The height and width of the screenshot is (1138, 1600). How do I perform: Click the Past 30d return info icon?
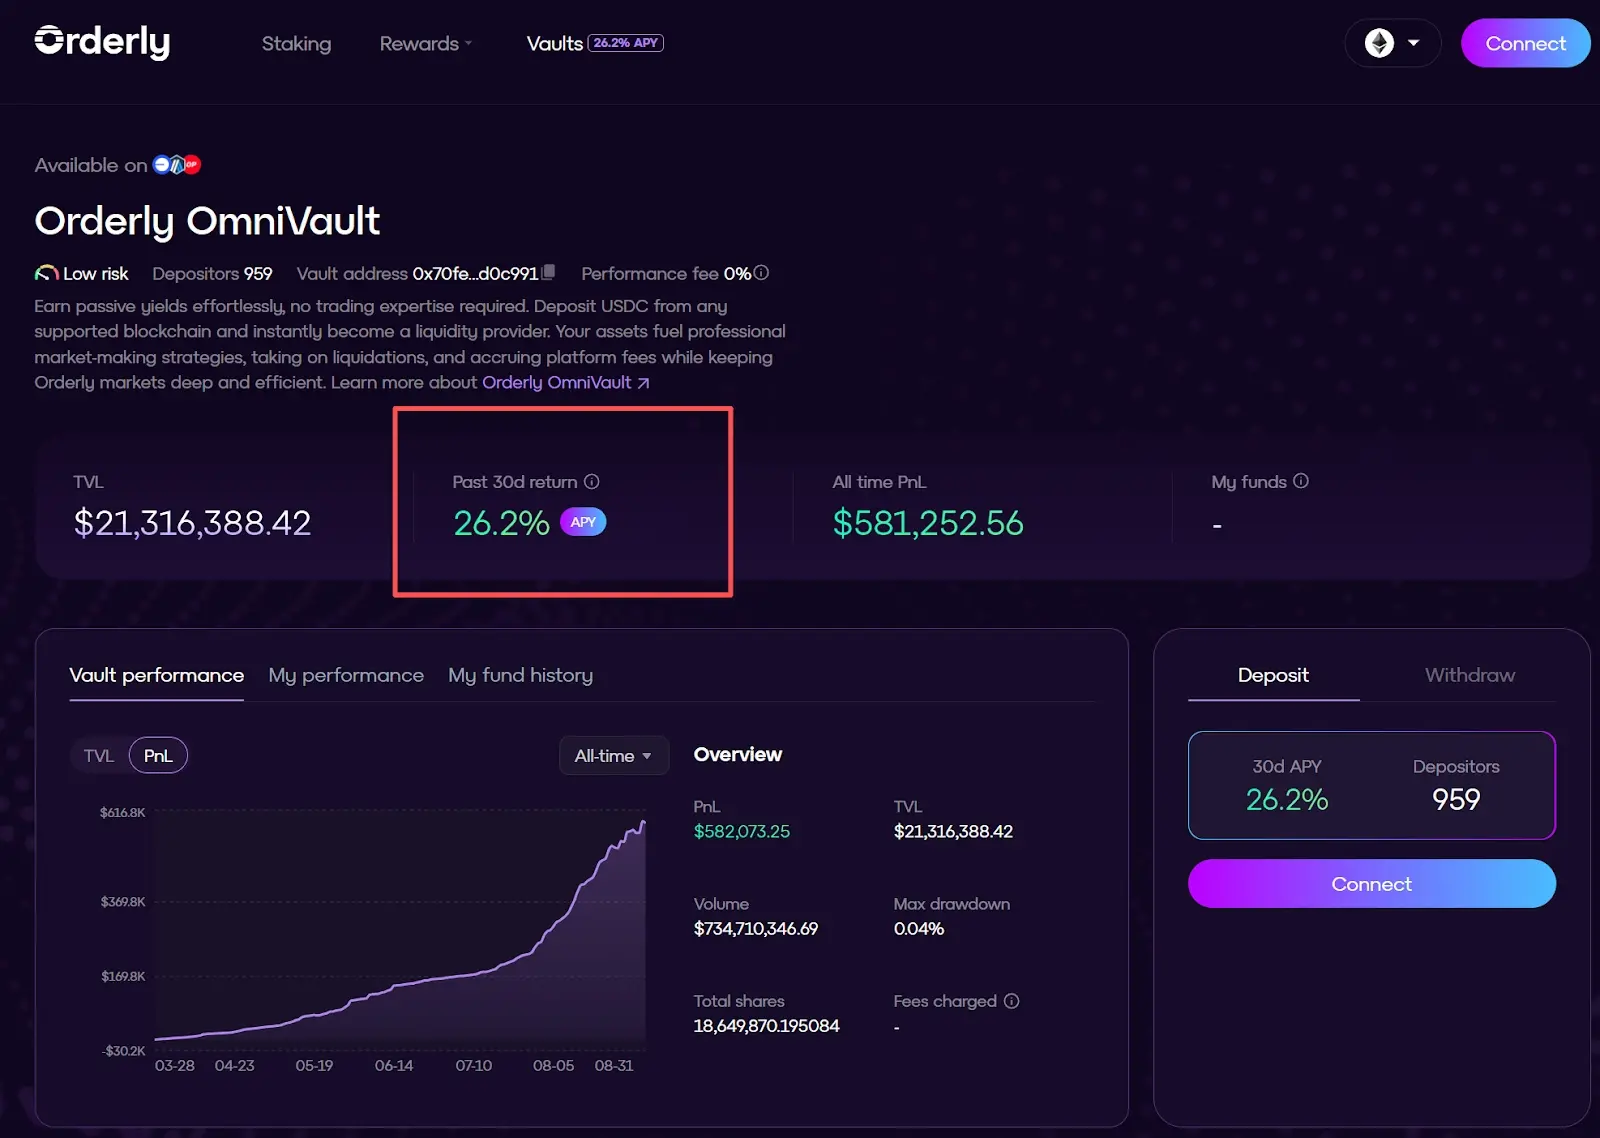592,482
